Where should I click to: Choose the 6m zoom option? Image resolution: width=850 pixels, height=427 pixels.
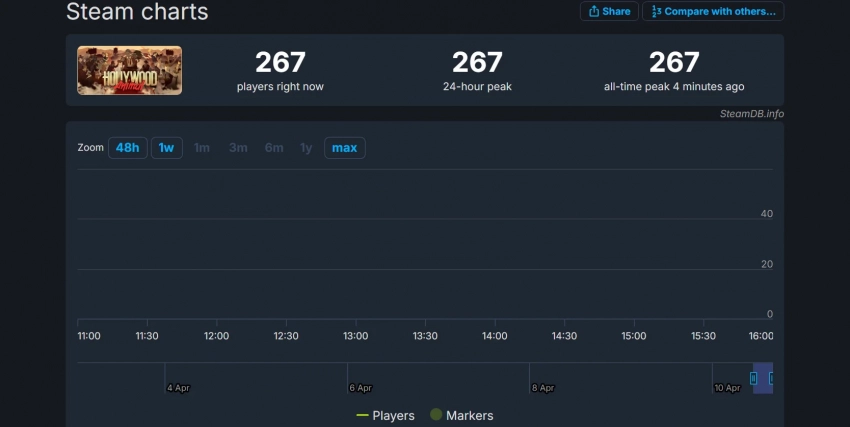pos(274,148)
